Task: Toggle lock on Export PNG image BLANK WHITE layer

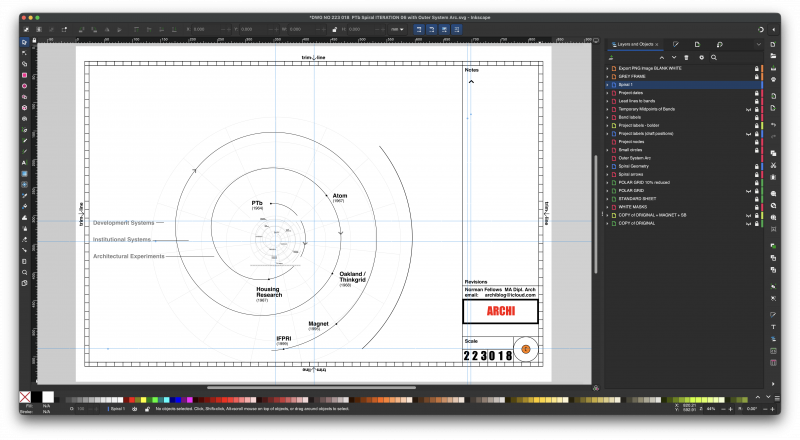Action: 756,68
